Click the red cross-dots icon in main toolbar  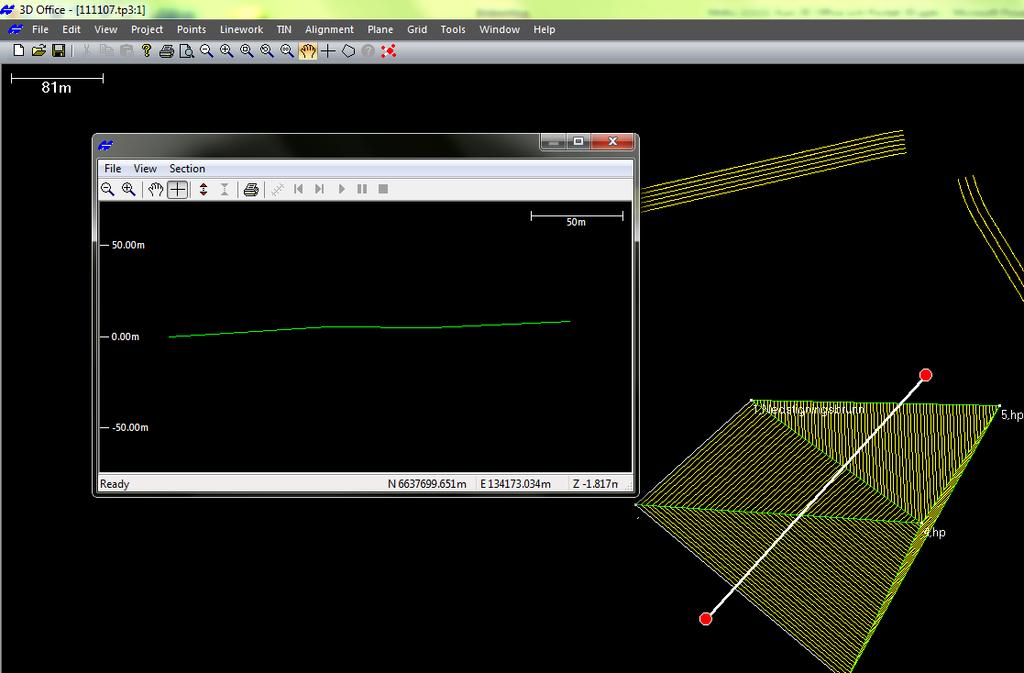coord(389,51)
